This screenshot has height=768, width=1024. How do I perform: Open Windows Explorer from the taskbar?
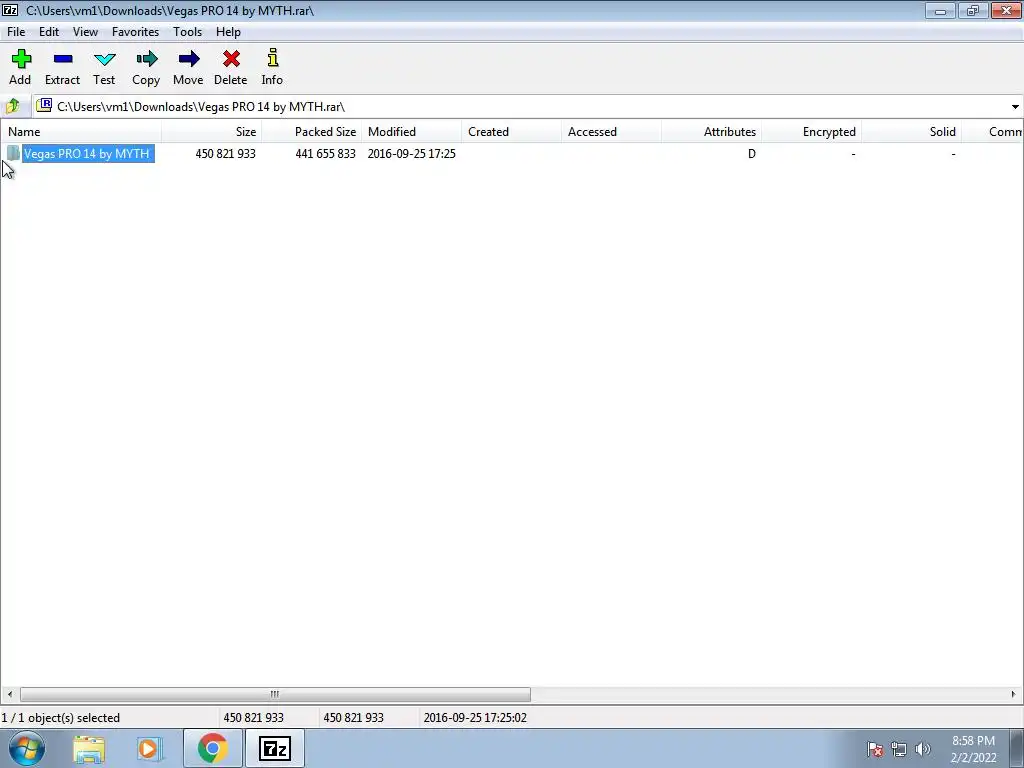89,748
